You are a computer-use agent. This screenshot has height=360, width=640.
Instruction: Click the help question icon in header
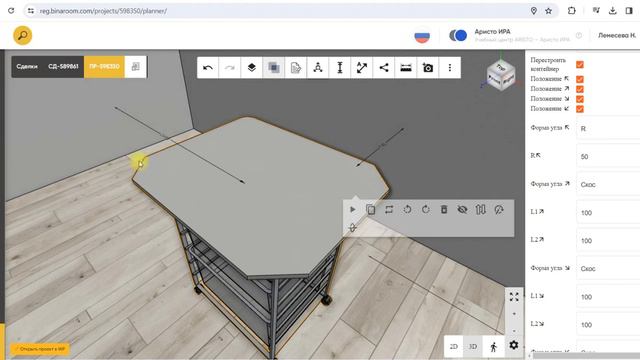click(579, 36)
